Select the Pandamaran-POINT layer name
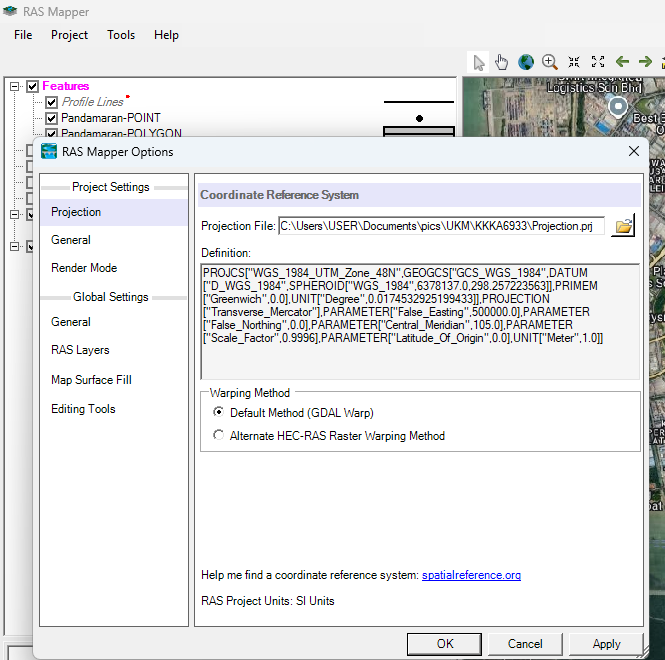This screenshot has height=660, width=665. (111, 117)
